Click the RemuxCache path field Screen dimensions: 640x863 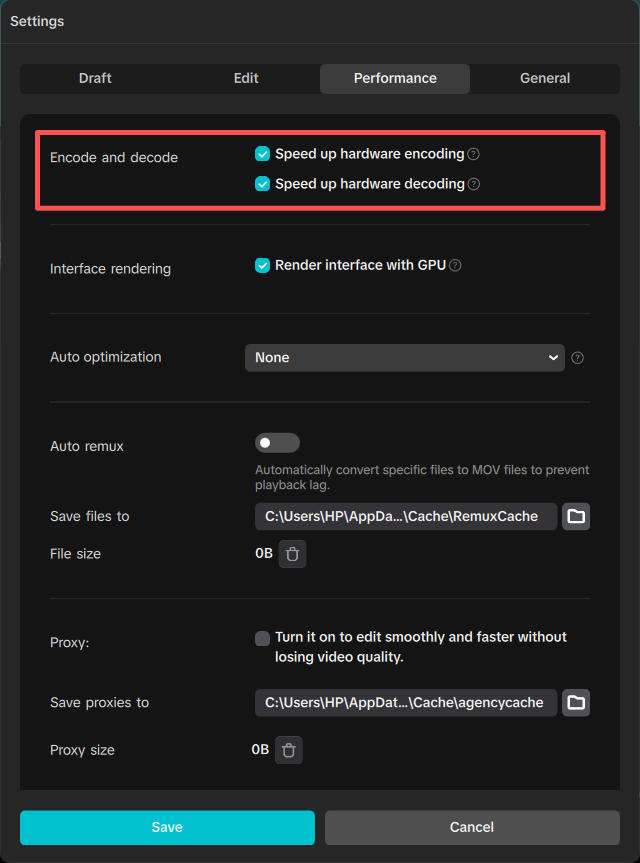(x=405, y=516)
